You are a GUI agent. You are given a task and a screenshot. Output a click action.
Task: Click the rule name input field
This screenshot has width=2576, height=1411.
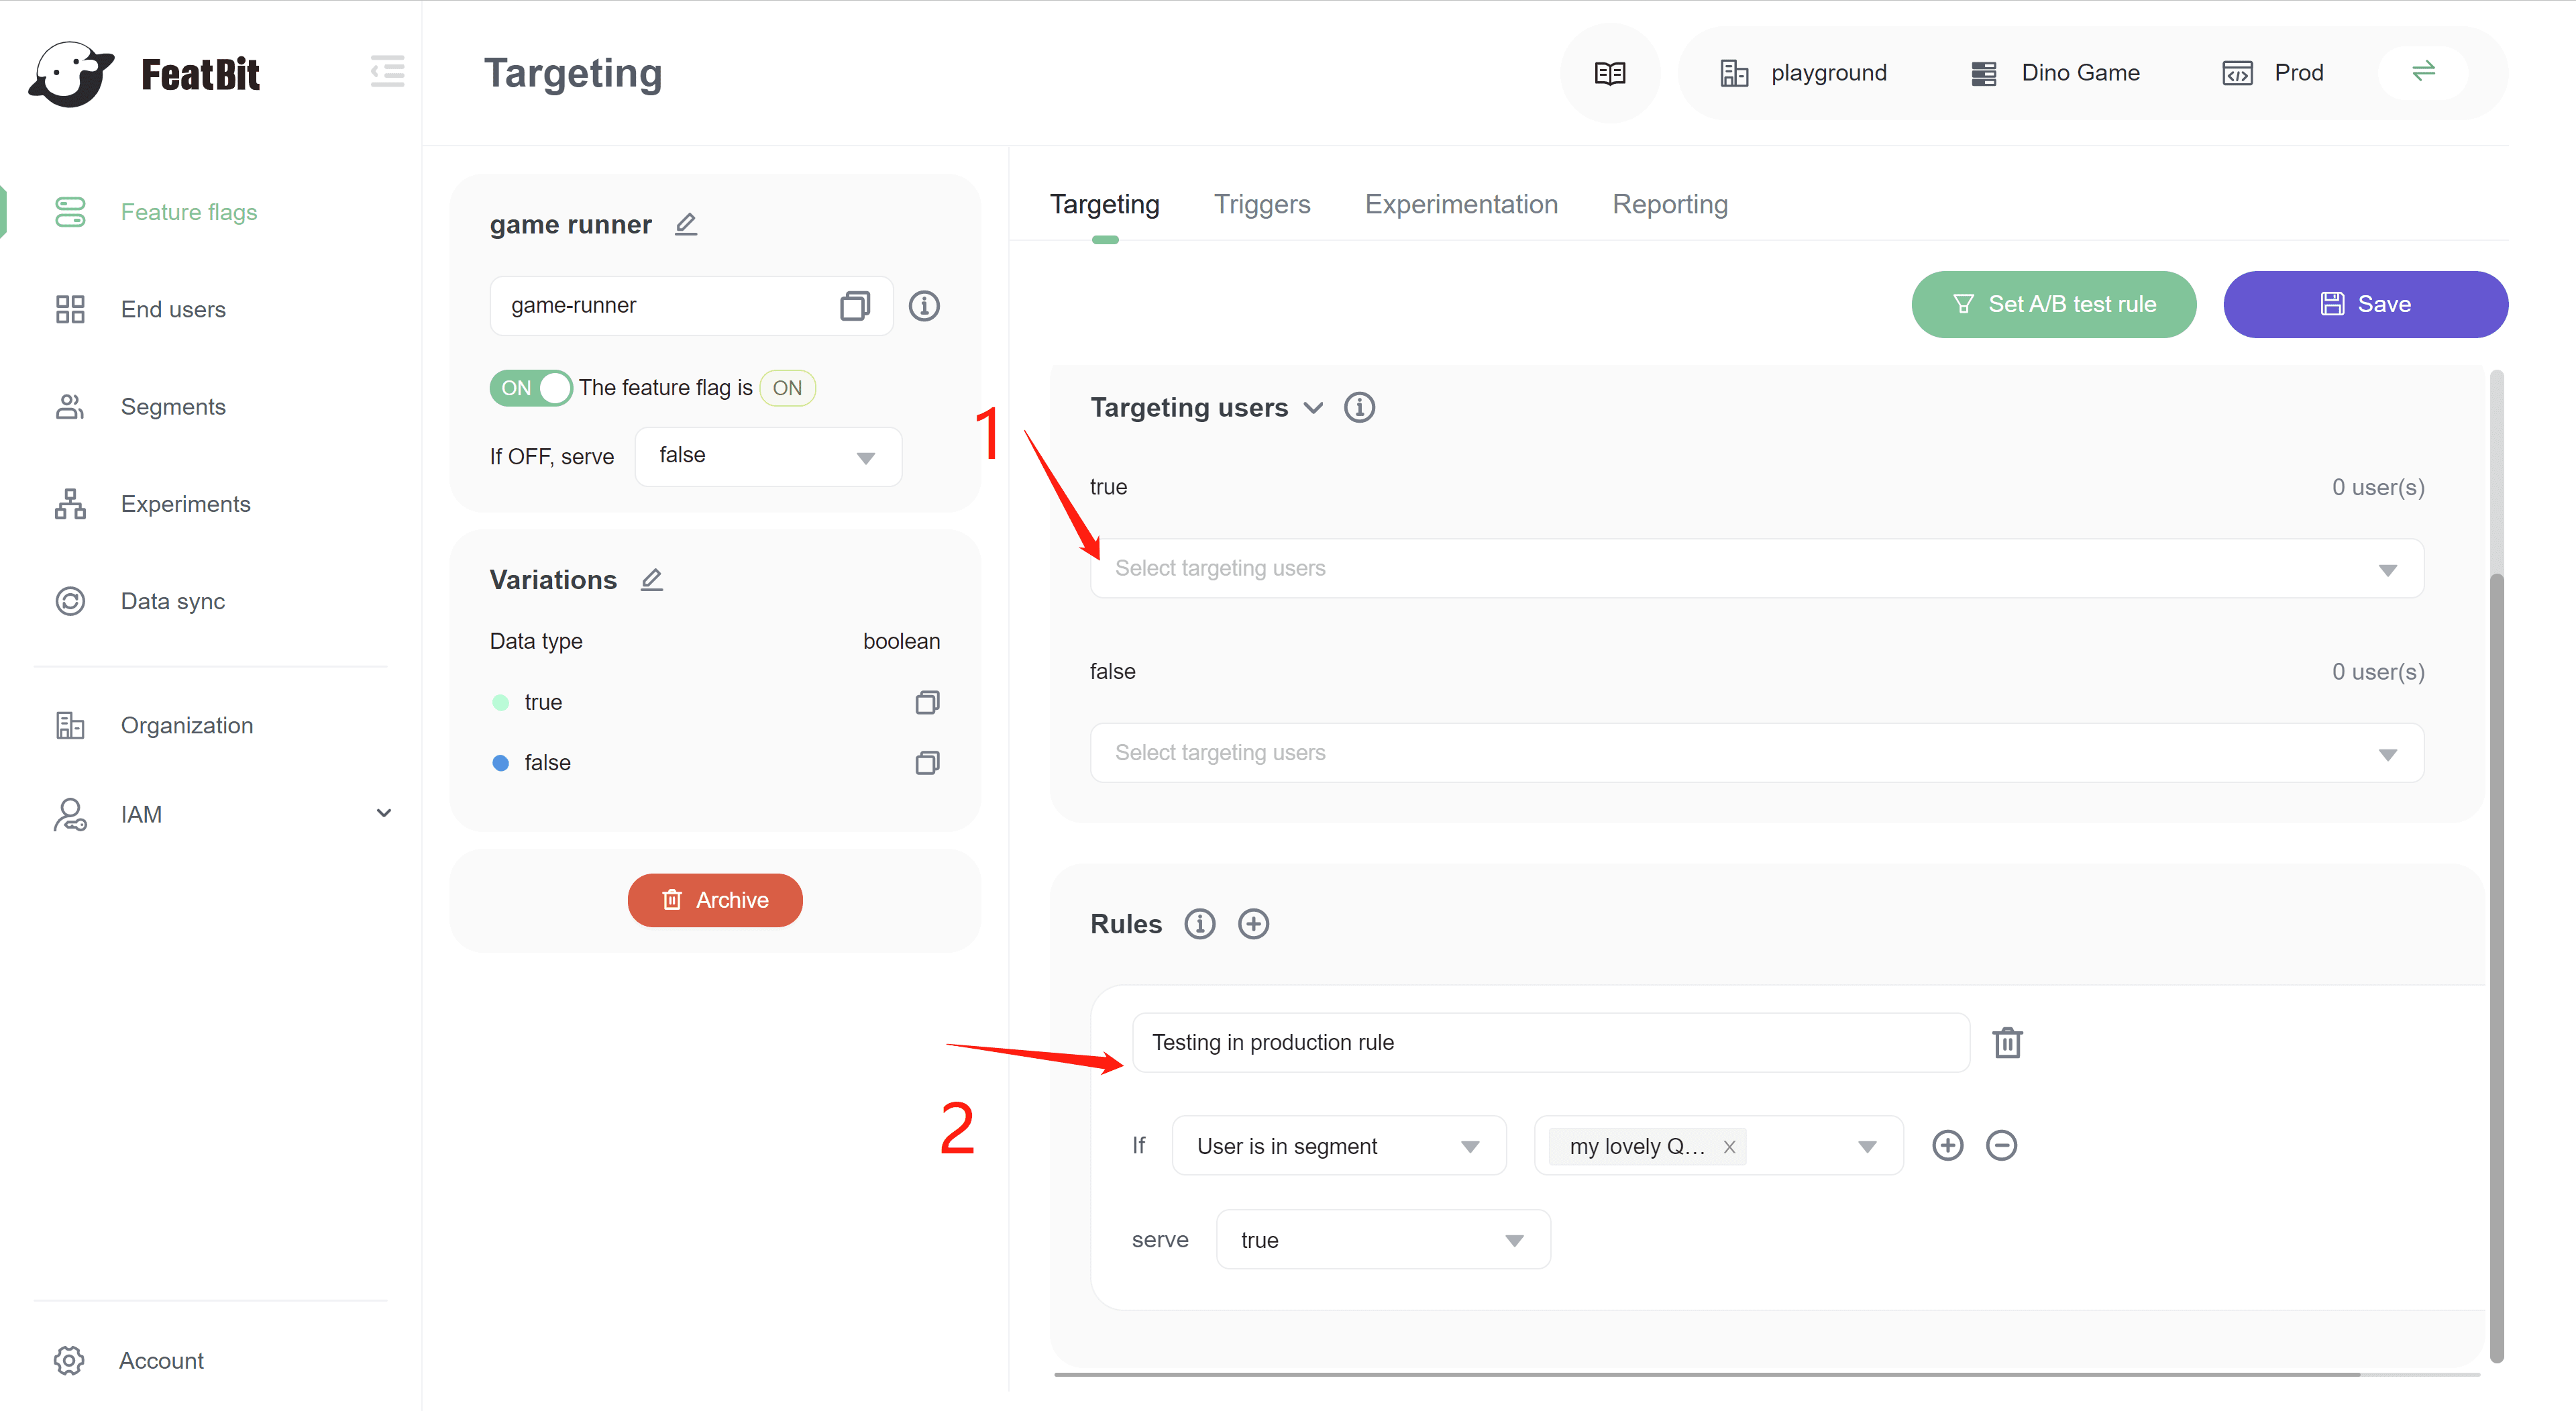1550,1043
